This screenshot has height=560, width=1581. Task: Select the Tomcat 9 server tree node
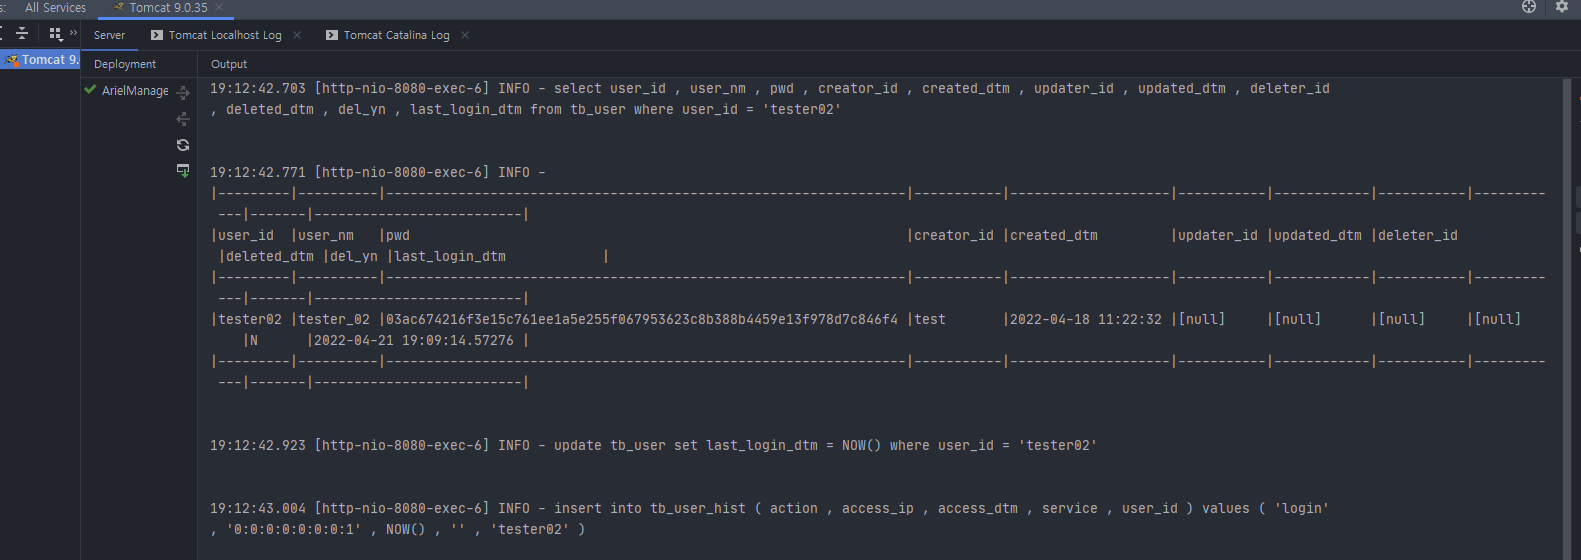pos(40,60)
